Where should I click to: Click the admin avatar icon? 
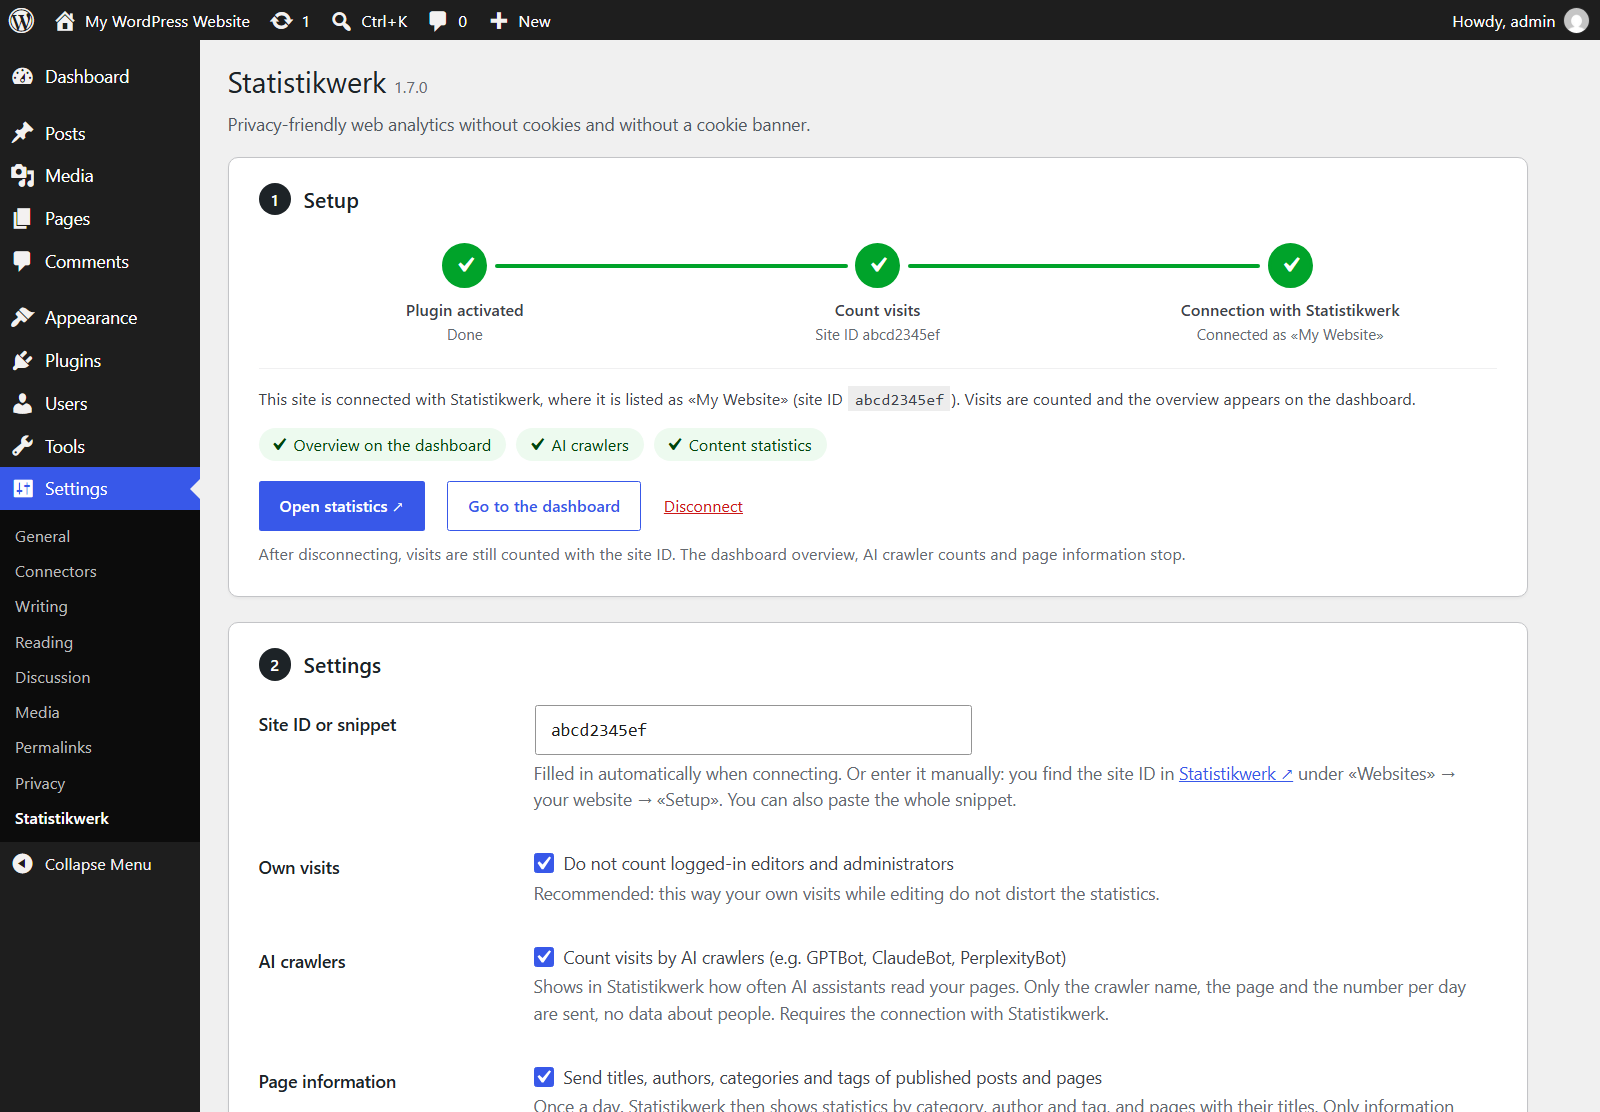[x=1576, y=21]
